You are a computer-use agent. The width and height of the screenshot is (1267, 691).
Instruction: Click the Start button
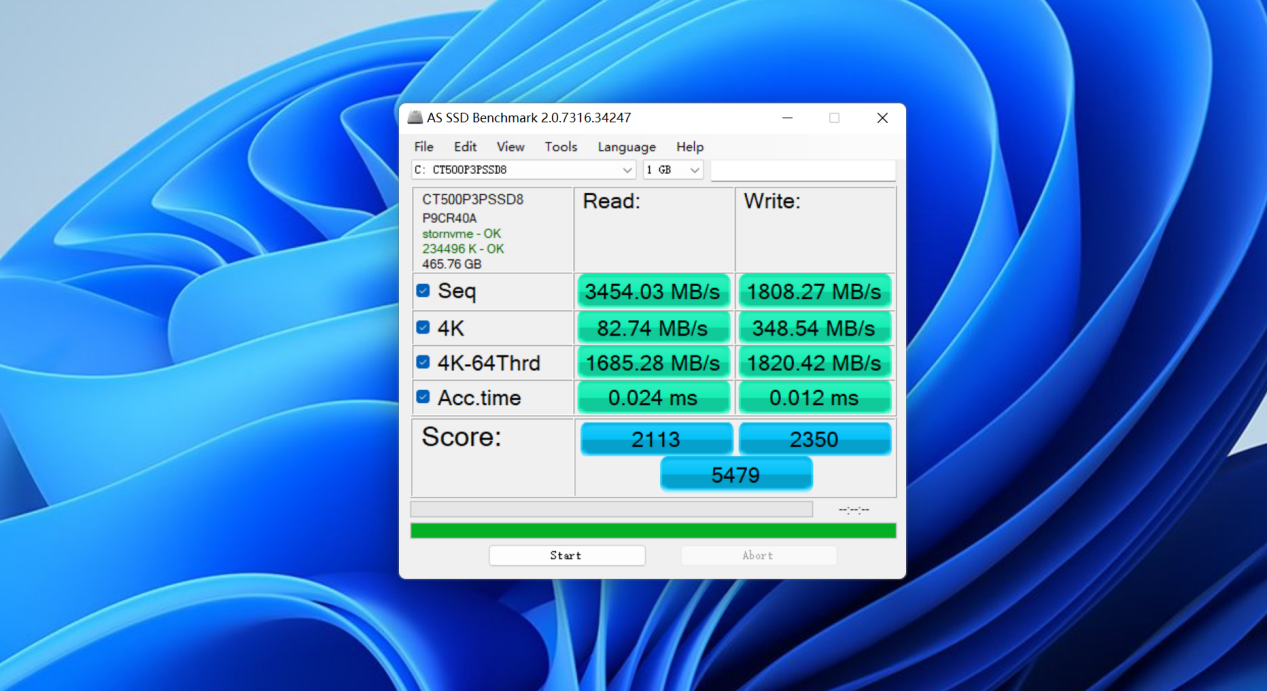[567, 555]
